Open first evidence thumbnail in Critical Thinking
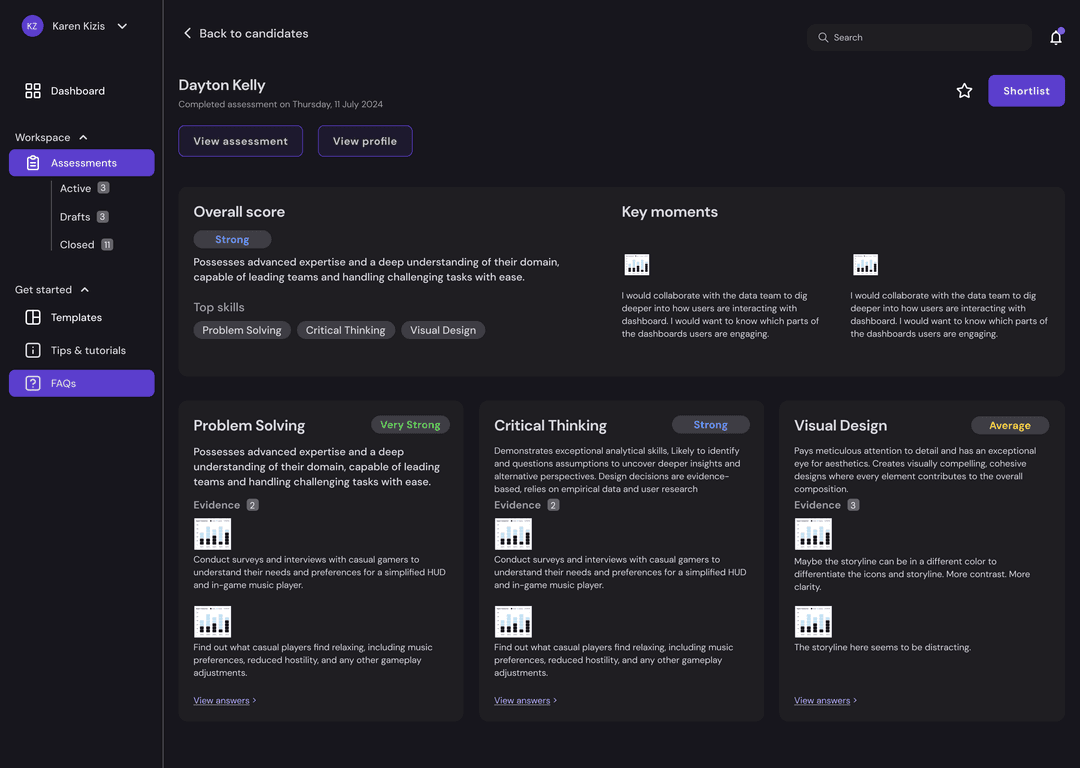The height and width of the screenshot is (768, 1080). [x=513, y=534]
